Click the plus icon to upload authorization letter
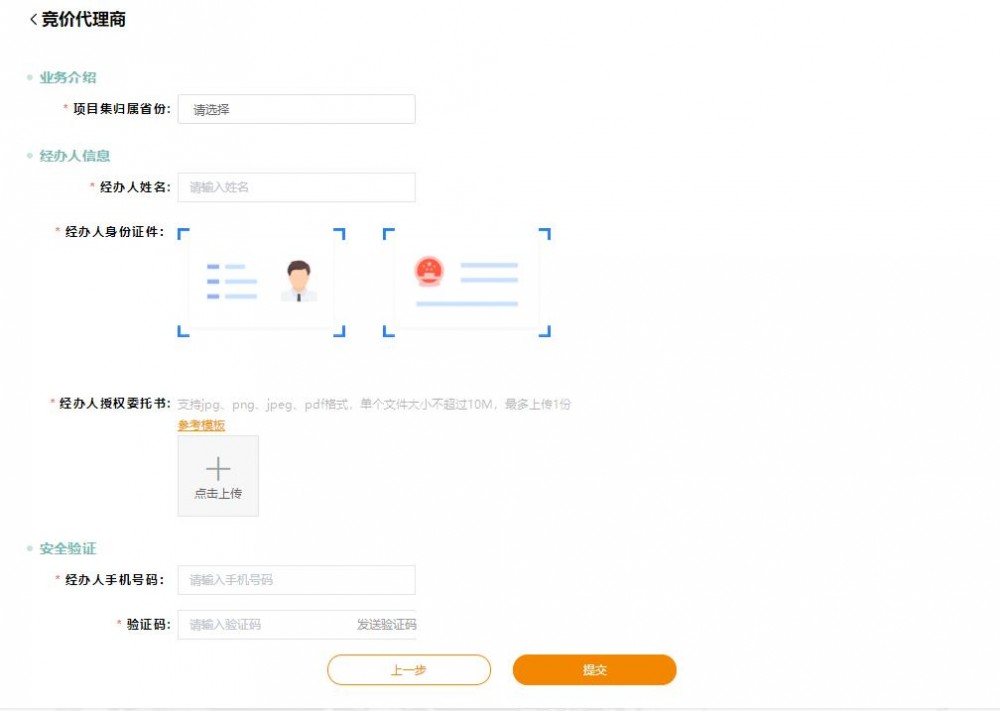Viewport: 1000px width, 711px height. tap(218, 469)
